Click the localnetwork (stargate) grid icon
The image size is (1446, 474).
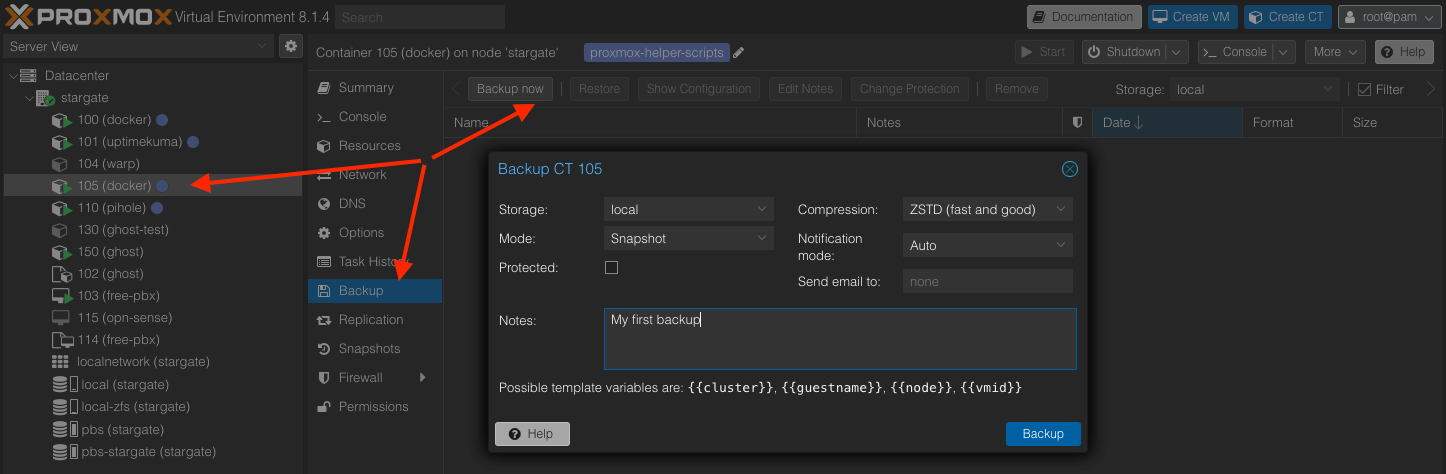[x=60, y=362]
